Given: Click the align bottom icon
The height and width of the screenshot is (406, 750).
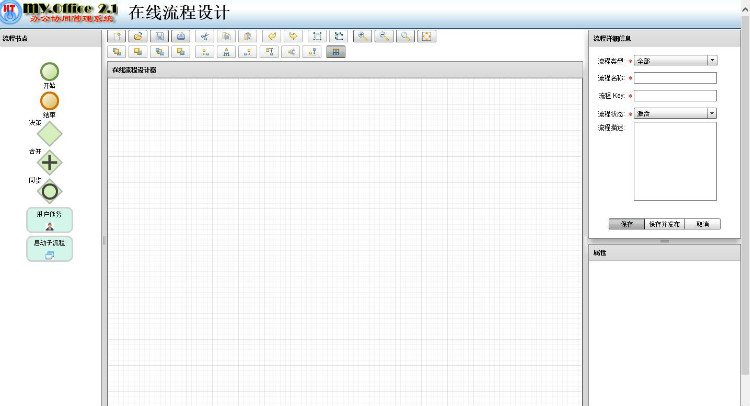Looking at the screenshot, I should coord(312,52).
